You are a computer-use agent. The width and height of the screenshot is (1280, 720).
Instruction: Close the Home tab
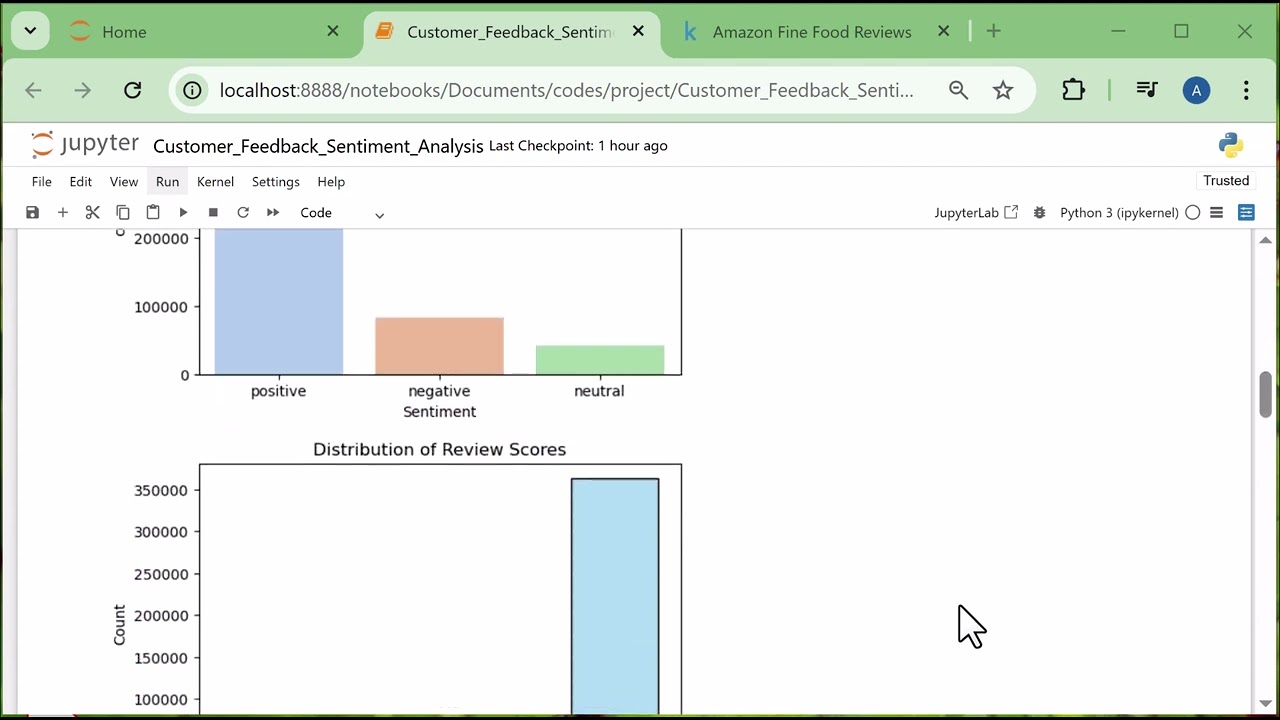click(x=333, y=31)
